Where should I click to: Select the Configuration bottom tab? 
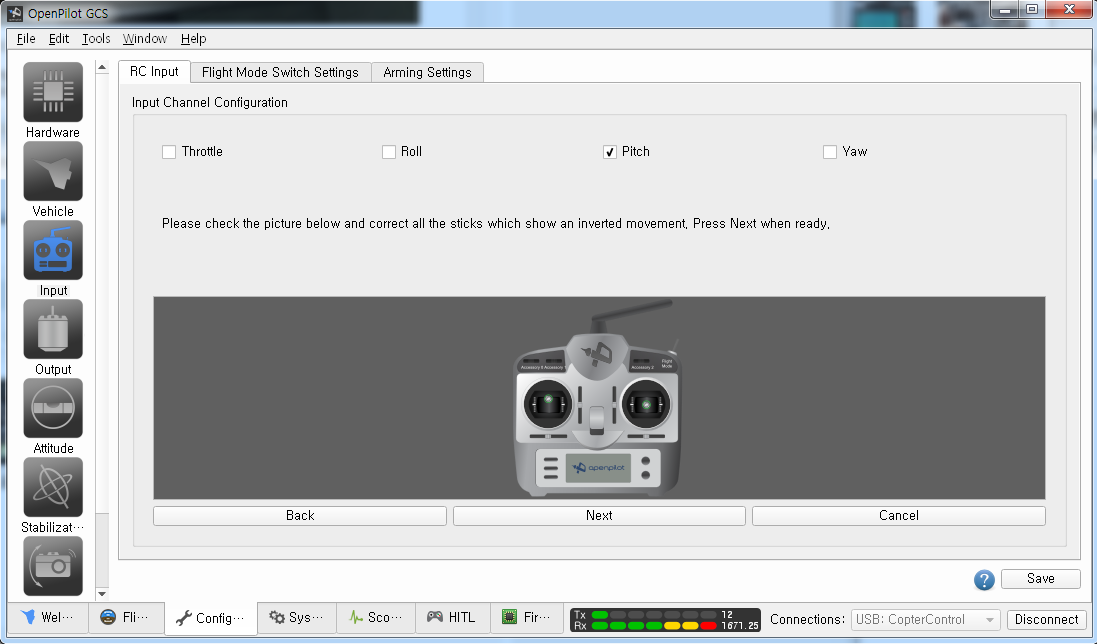pos(211,618)
